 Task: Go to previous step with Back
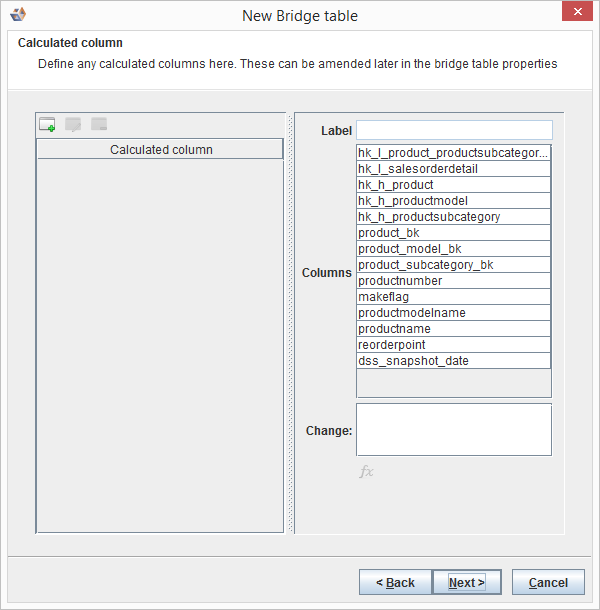click(395, 582)
